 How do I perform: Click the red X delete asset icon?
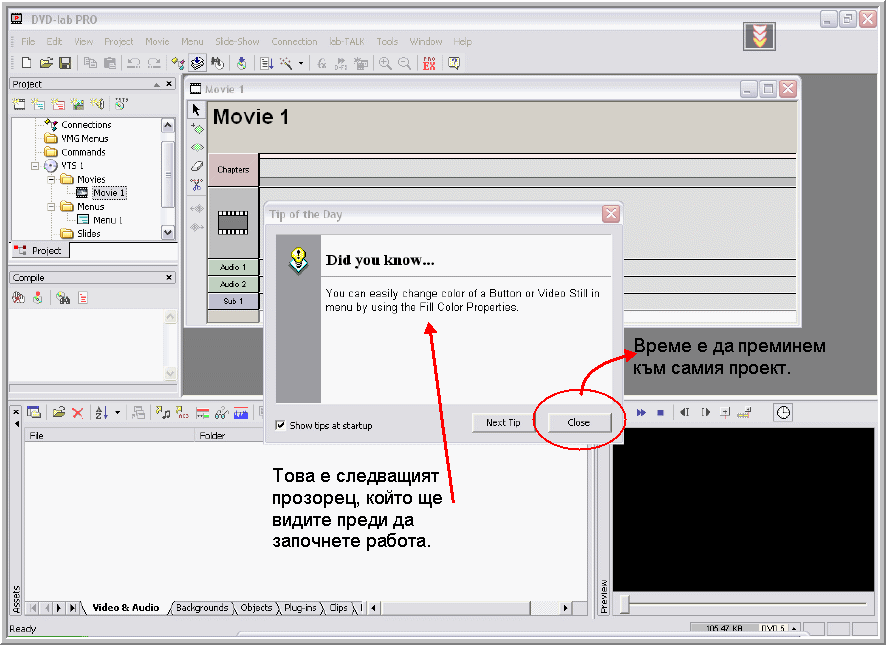coord(78,413)
